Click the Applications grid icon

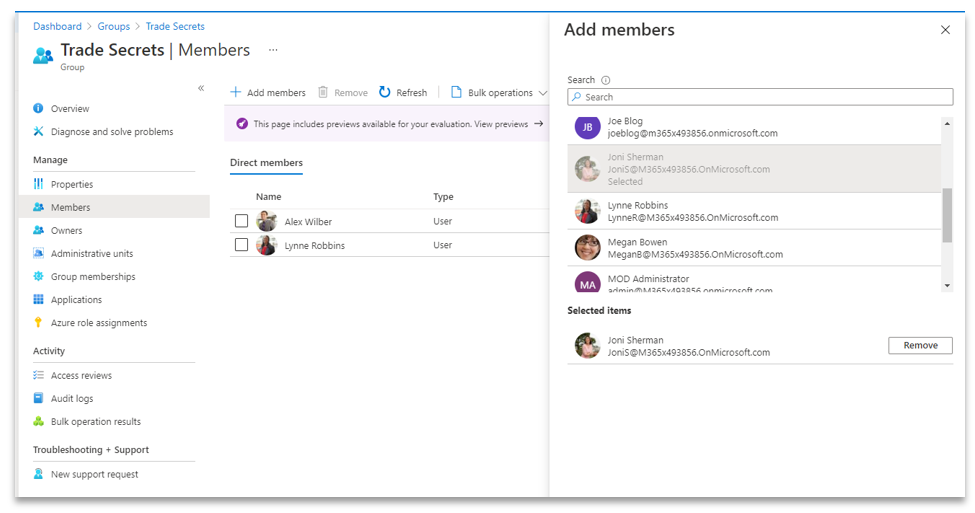tap(39, 300)
